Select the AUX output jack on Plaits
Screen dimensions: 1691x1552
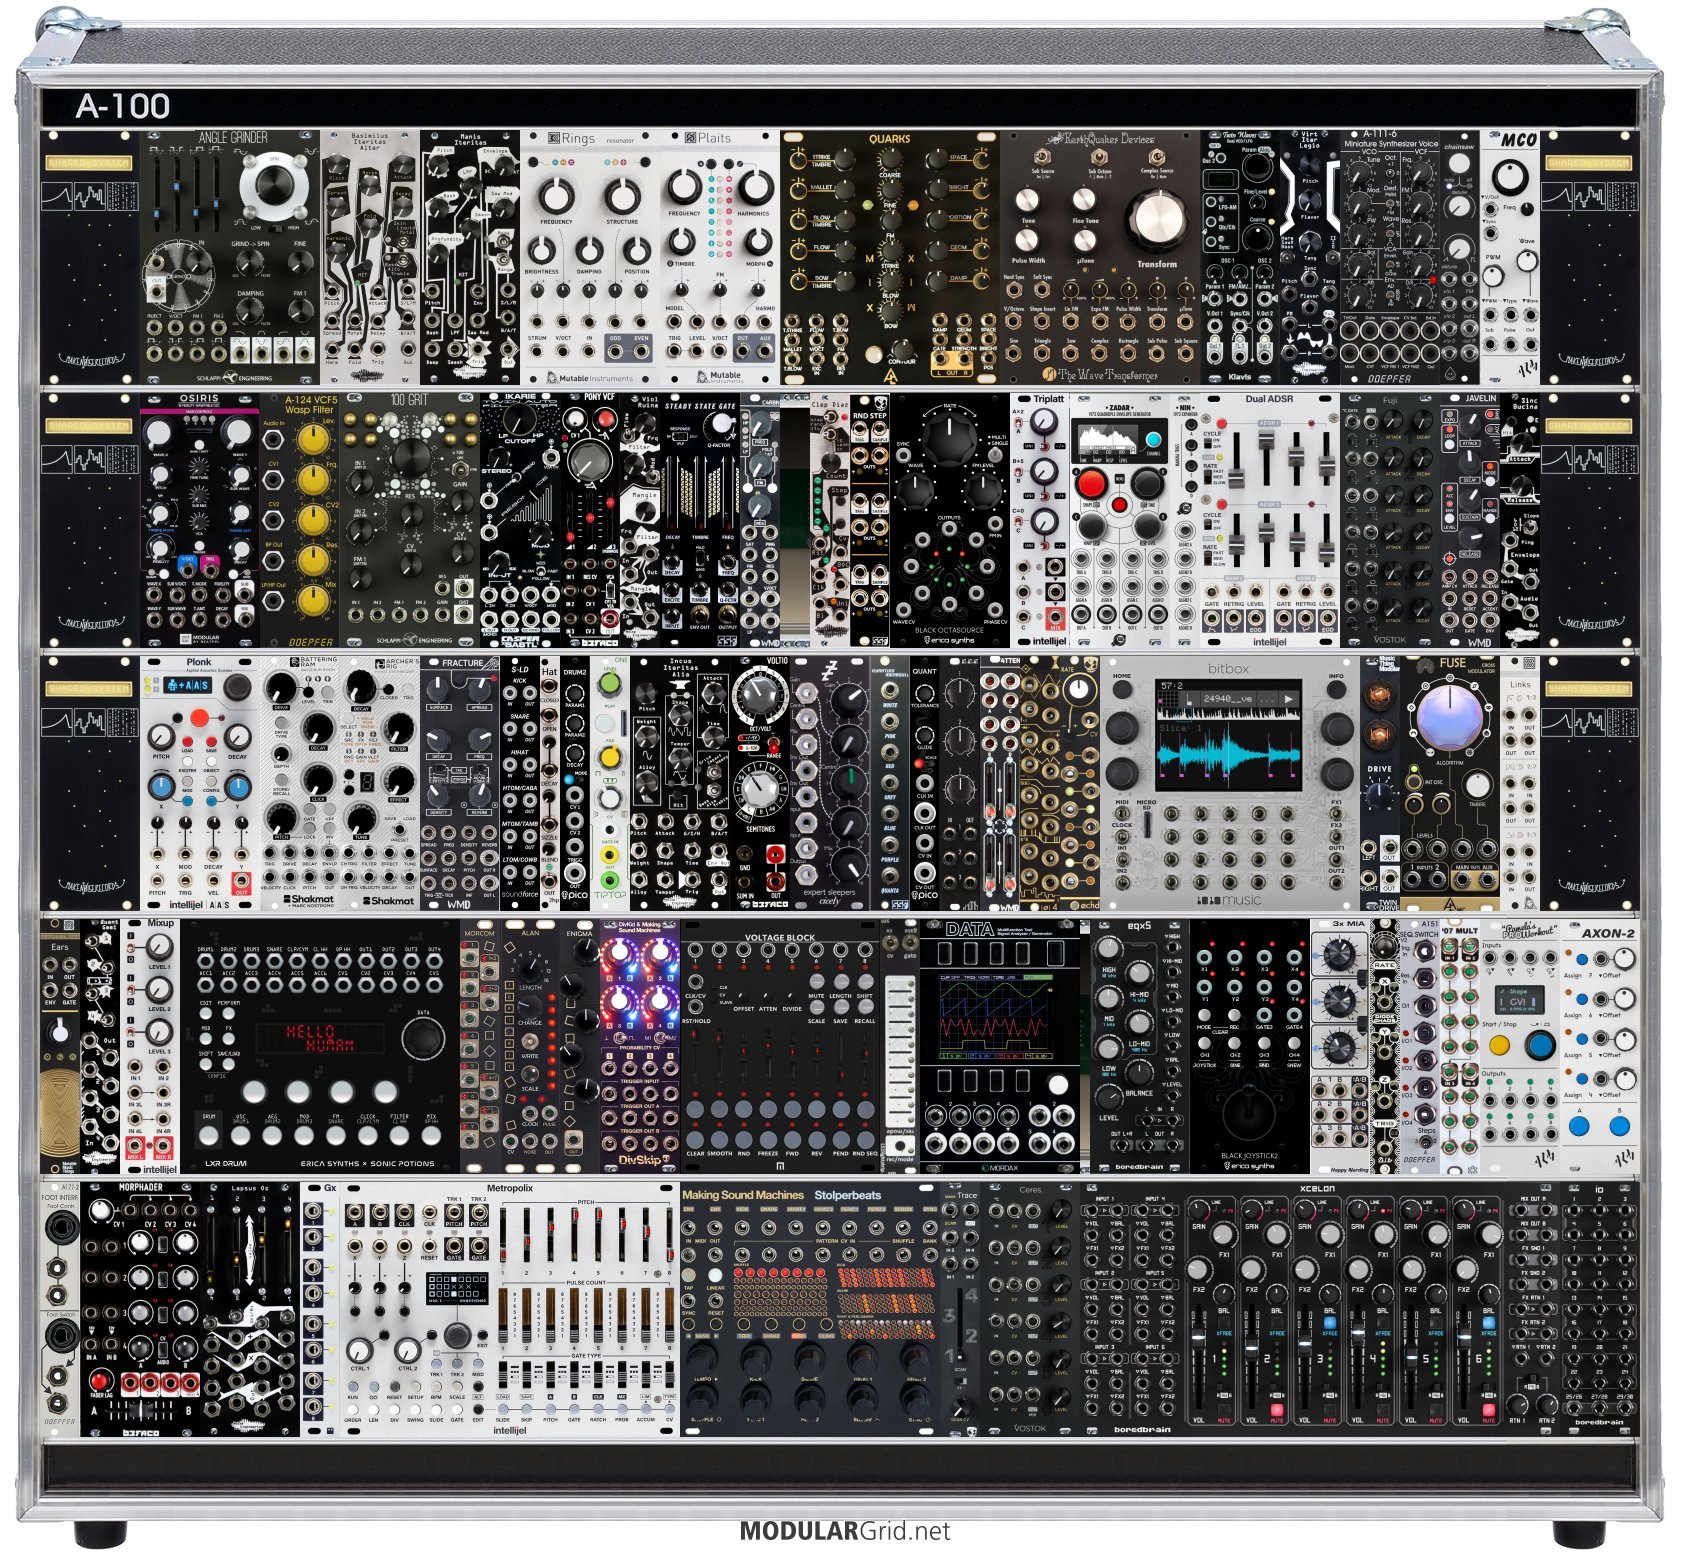[x=766, y=352]
